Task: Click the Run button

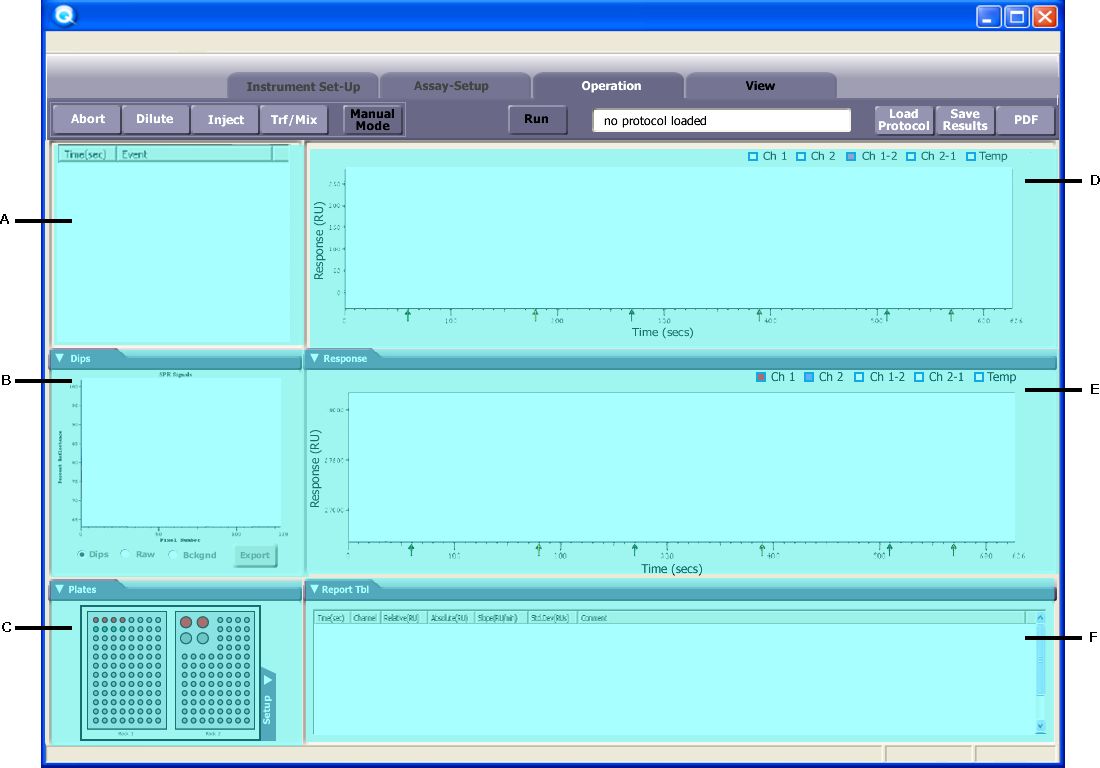Action: coord(537,119)
